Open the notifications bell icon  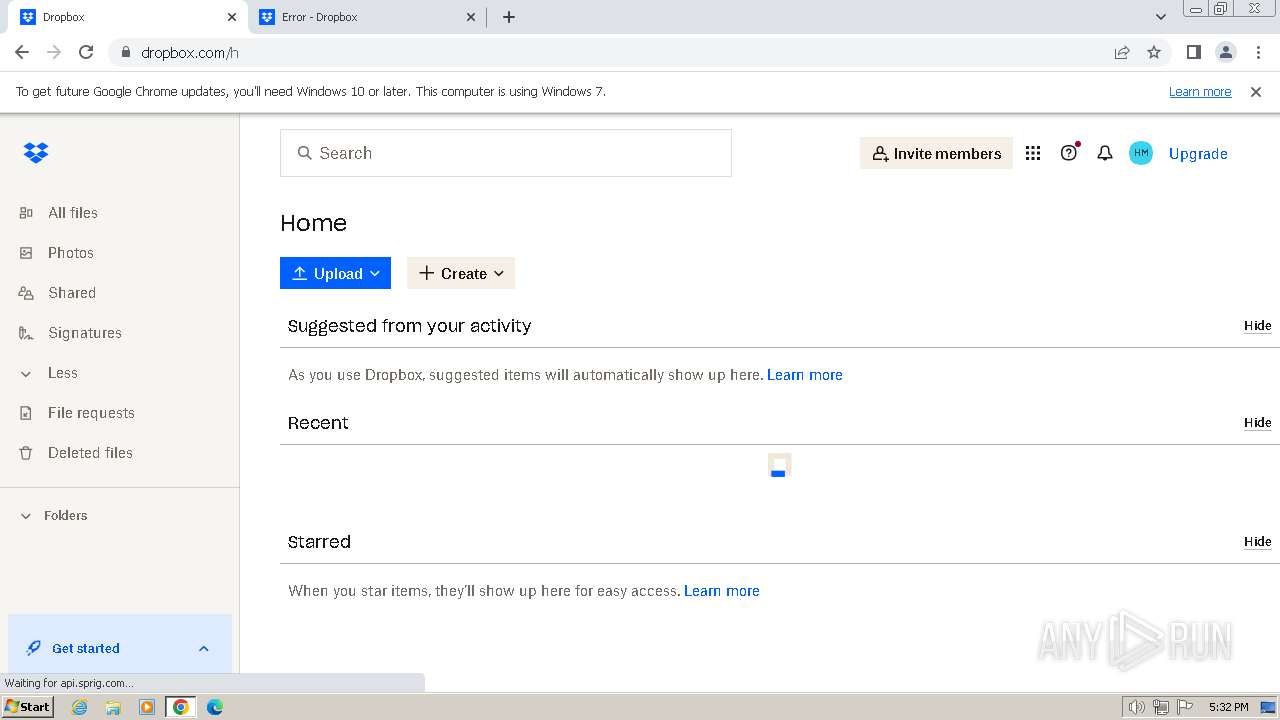tap(1105, 153)
